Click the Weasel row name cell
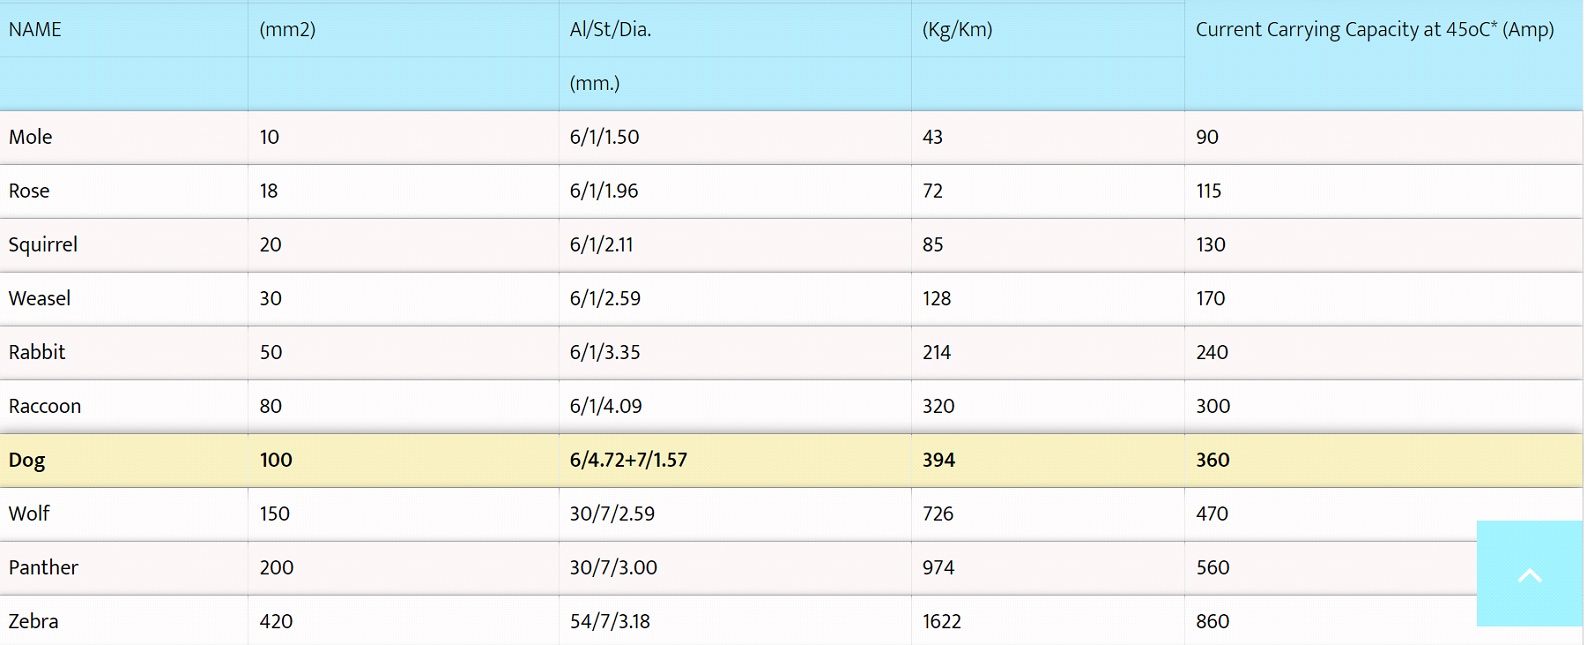Viewport: 1587px width, 645px height. (40, 299)
